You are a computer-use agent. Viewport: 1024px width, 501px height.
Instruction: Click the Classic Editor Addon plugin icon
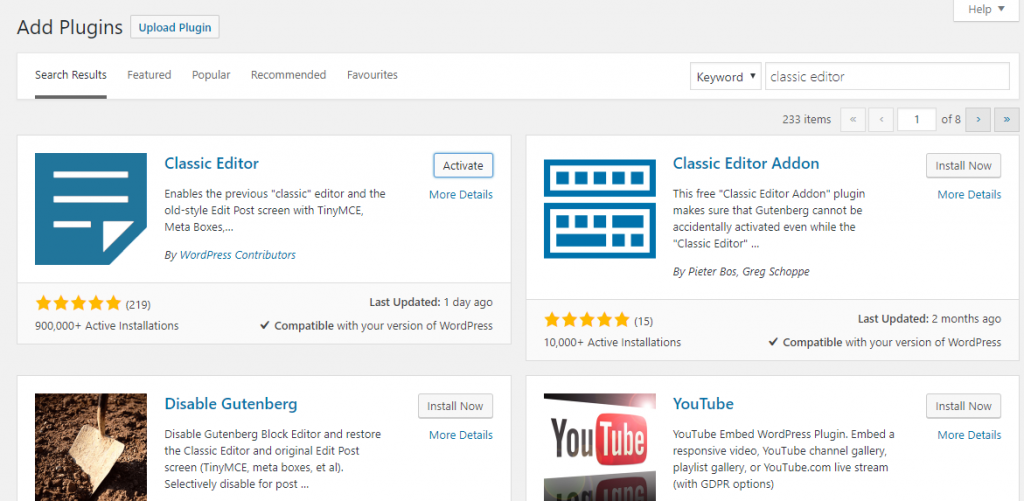point(600,209)
